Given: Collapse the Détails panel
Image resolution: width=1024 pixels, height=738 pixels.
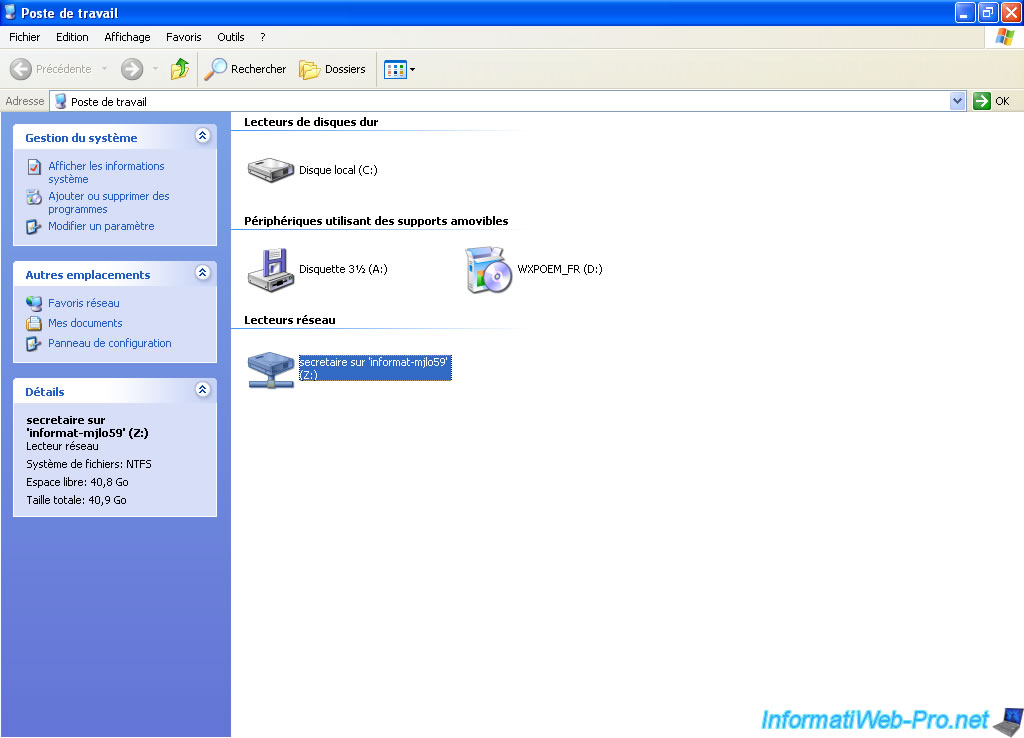Looking at the screenshot, I should 204,391.
